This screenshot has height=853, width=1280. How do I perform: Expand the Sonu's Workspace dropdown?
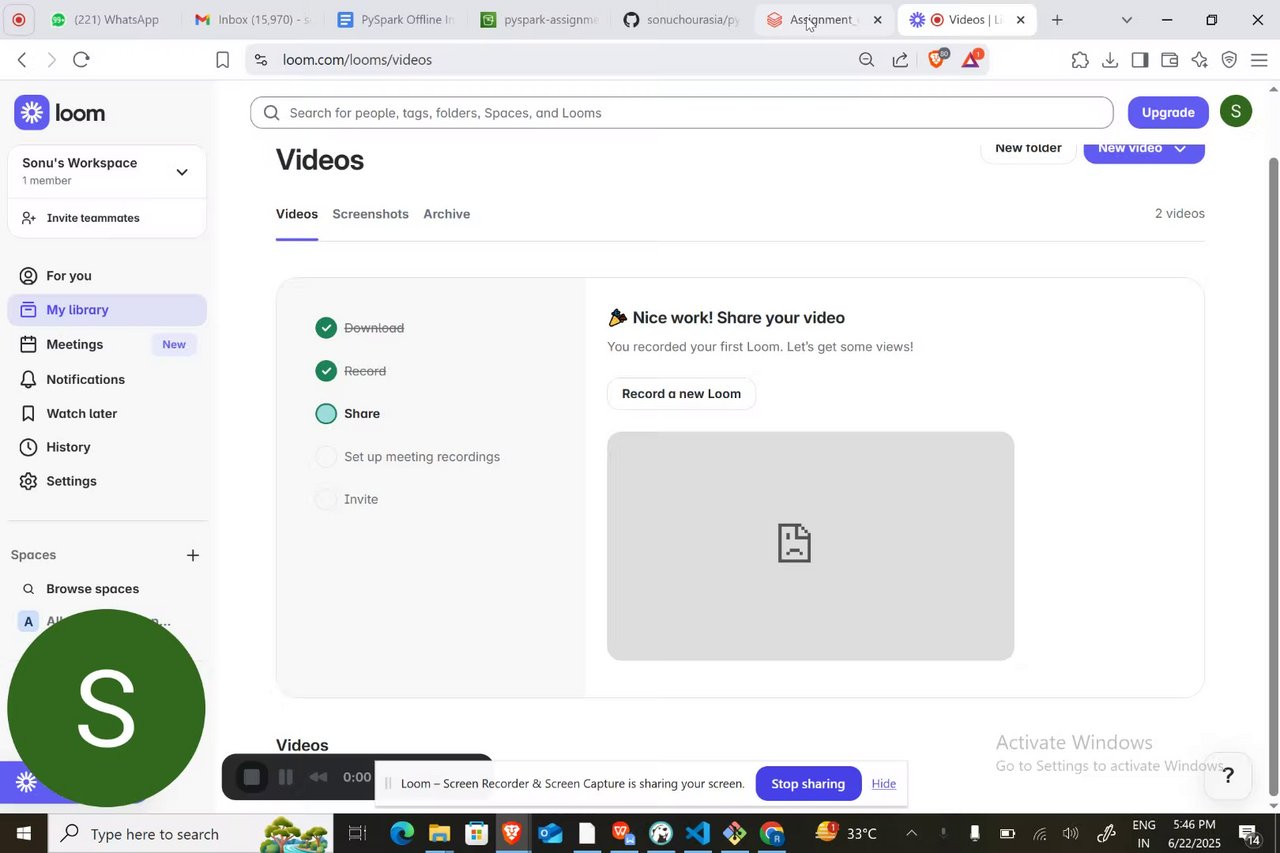(x=182, y=172)
